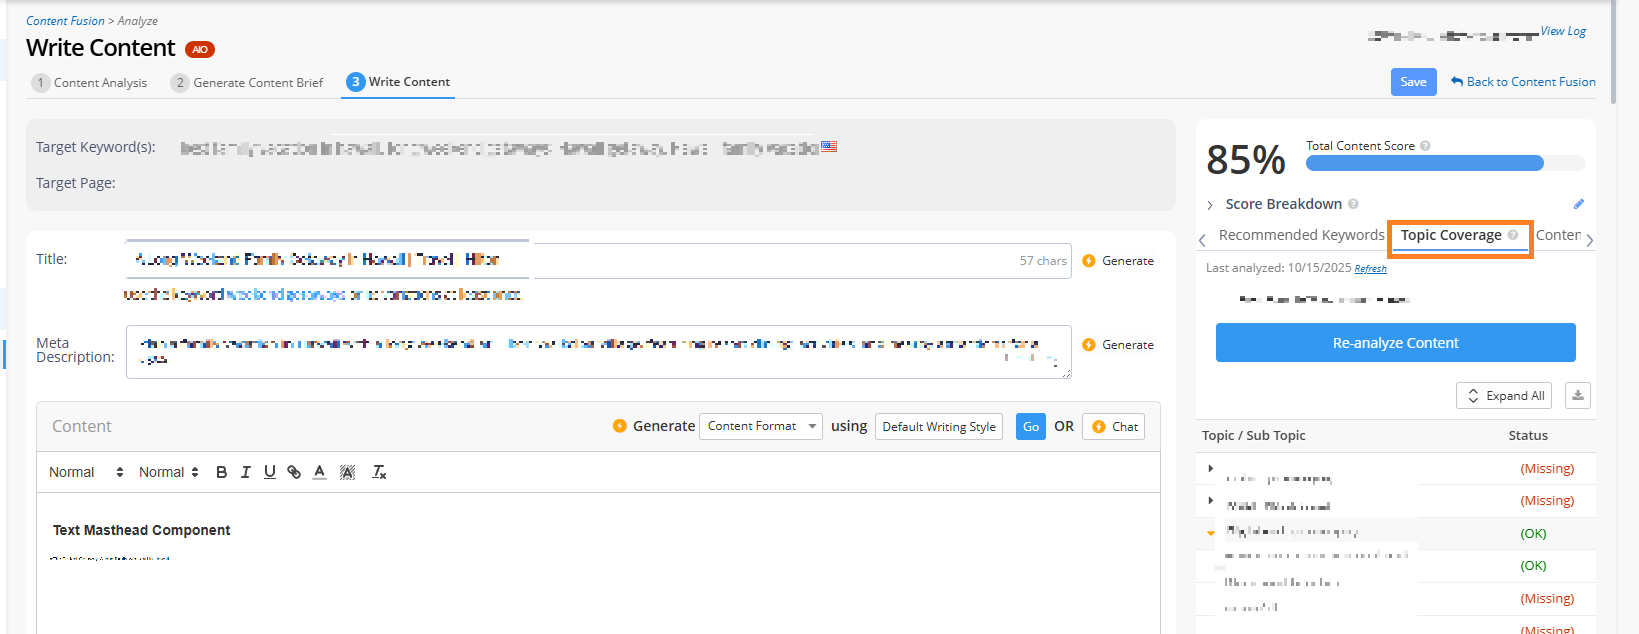Switch to the Recommended Keywords tab
The height and width of the screenshot is (634, 1639).
point(1301,235)
